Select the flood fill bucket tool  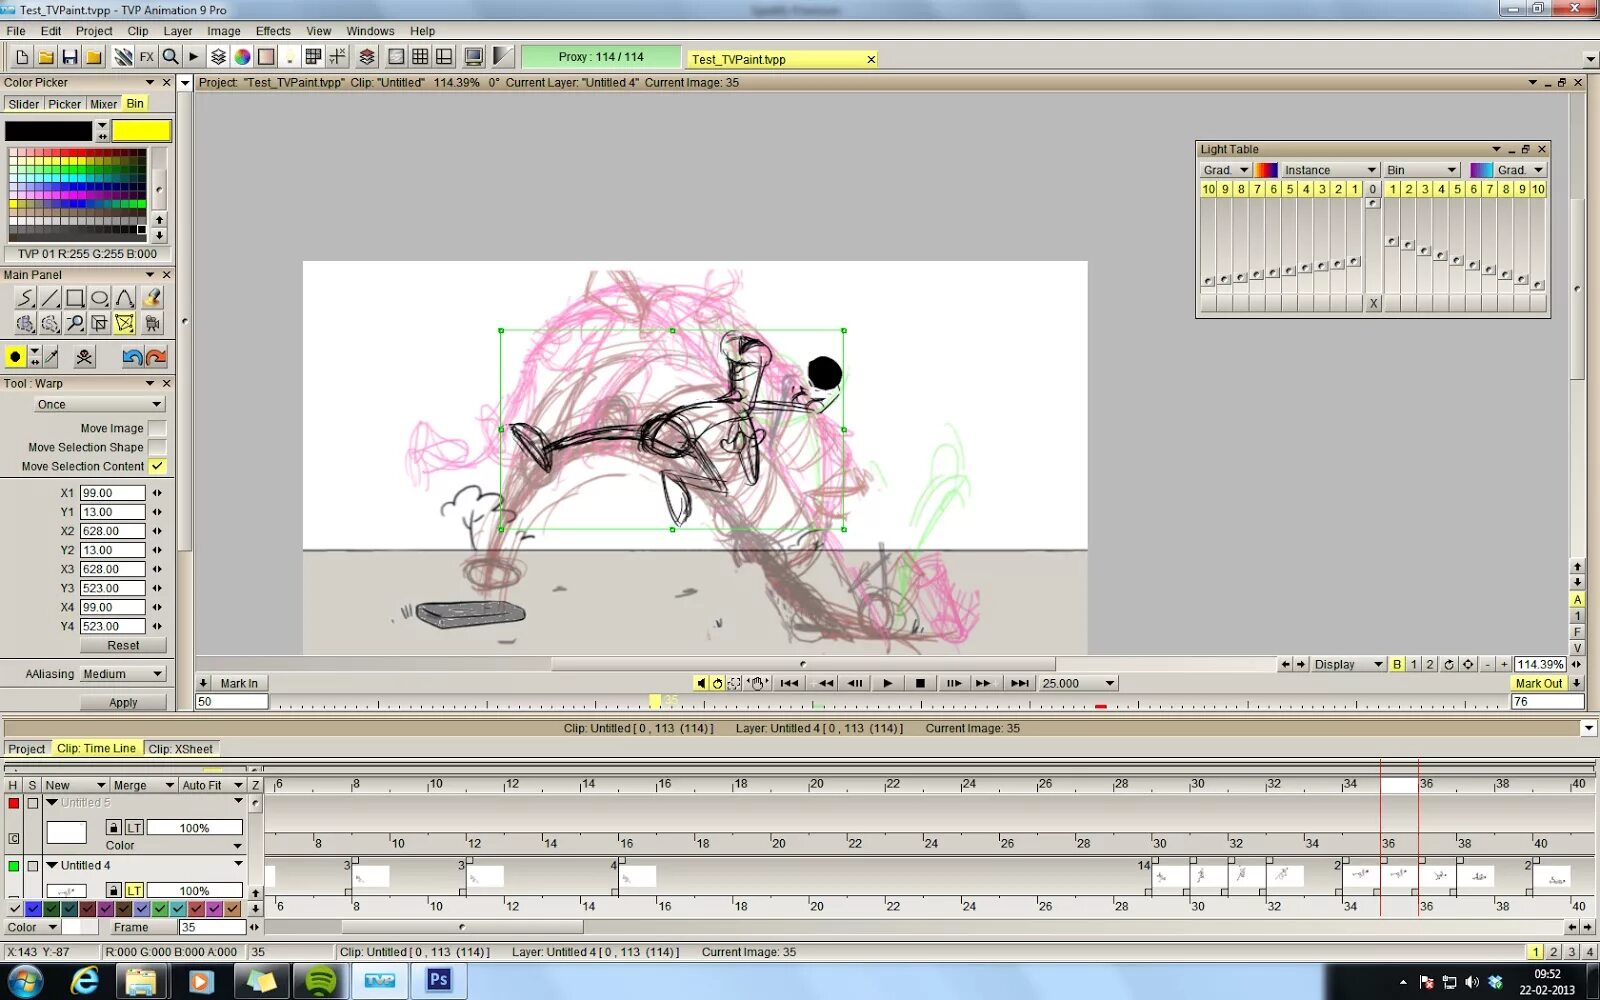(x=152, y=298)
